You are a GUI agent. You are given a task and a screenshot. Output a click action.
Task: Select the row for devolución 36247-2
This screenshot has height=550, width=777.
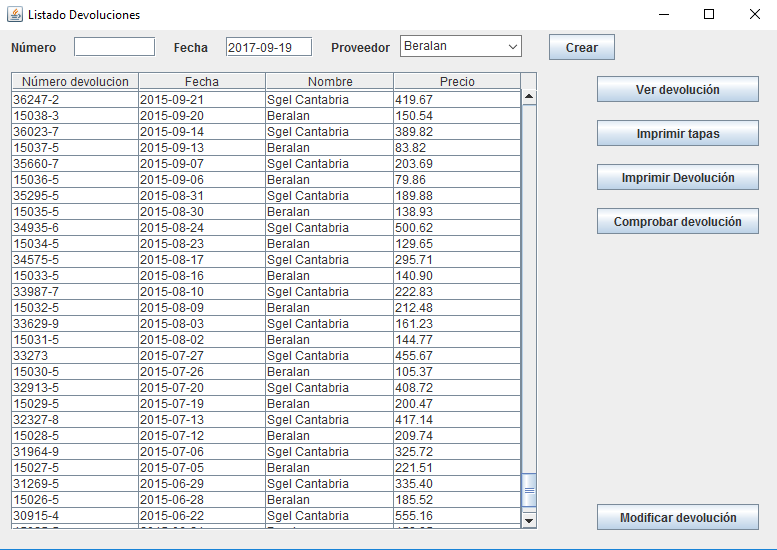tap(75, 100)
